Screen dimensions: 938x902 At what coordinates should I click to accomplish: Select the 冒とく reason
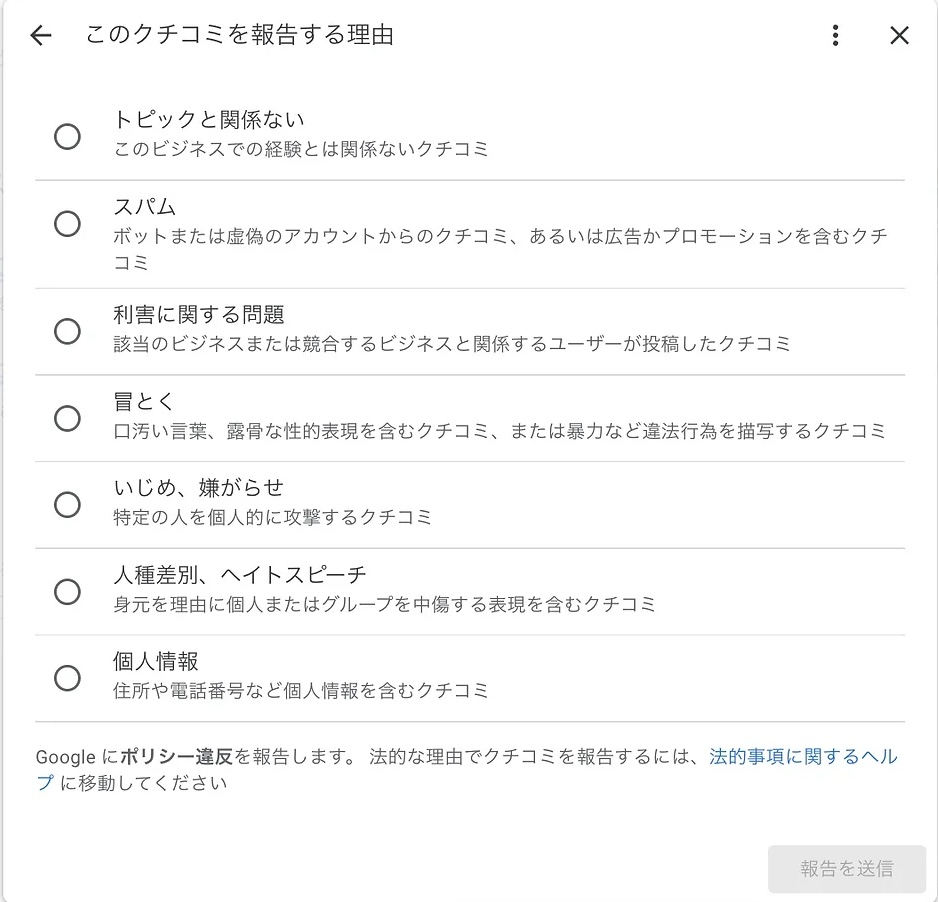(67, 418)
